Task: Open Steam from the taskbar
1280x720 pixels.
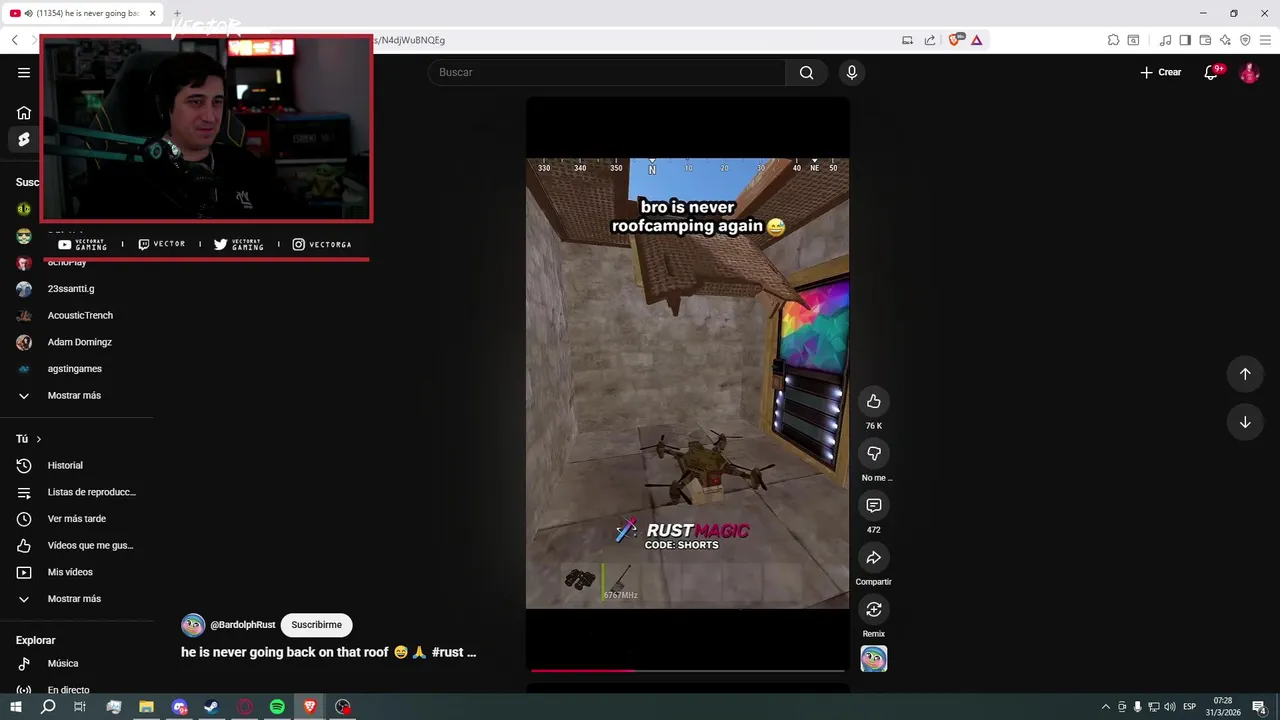Action: [x=211, y=707]
